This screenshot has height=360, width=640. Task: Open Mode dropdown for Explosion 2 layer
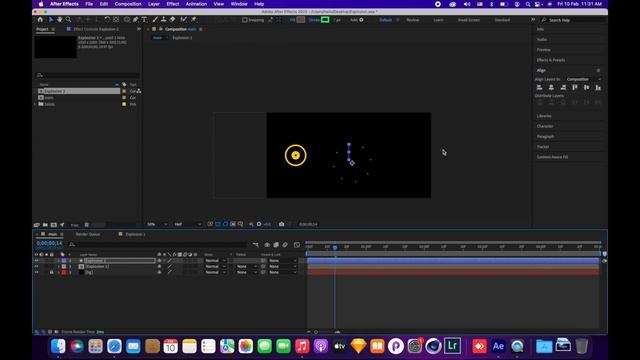tap(215, 260)
